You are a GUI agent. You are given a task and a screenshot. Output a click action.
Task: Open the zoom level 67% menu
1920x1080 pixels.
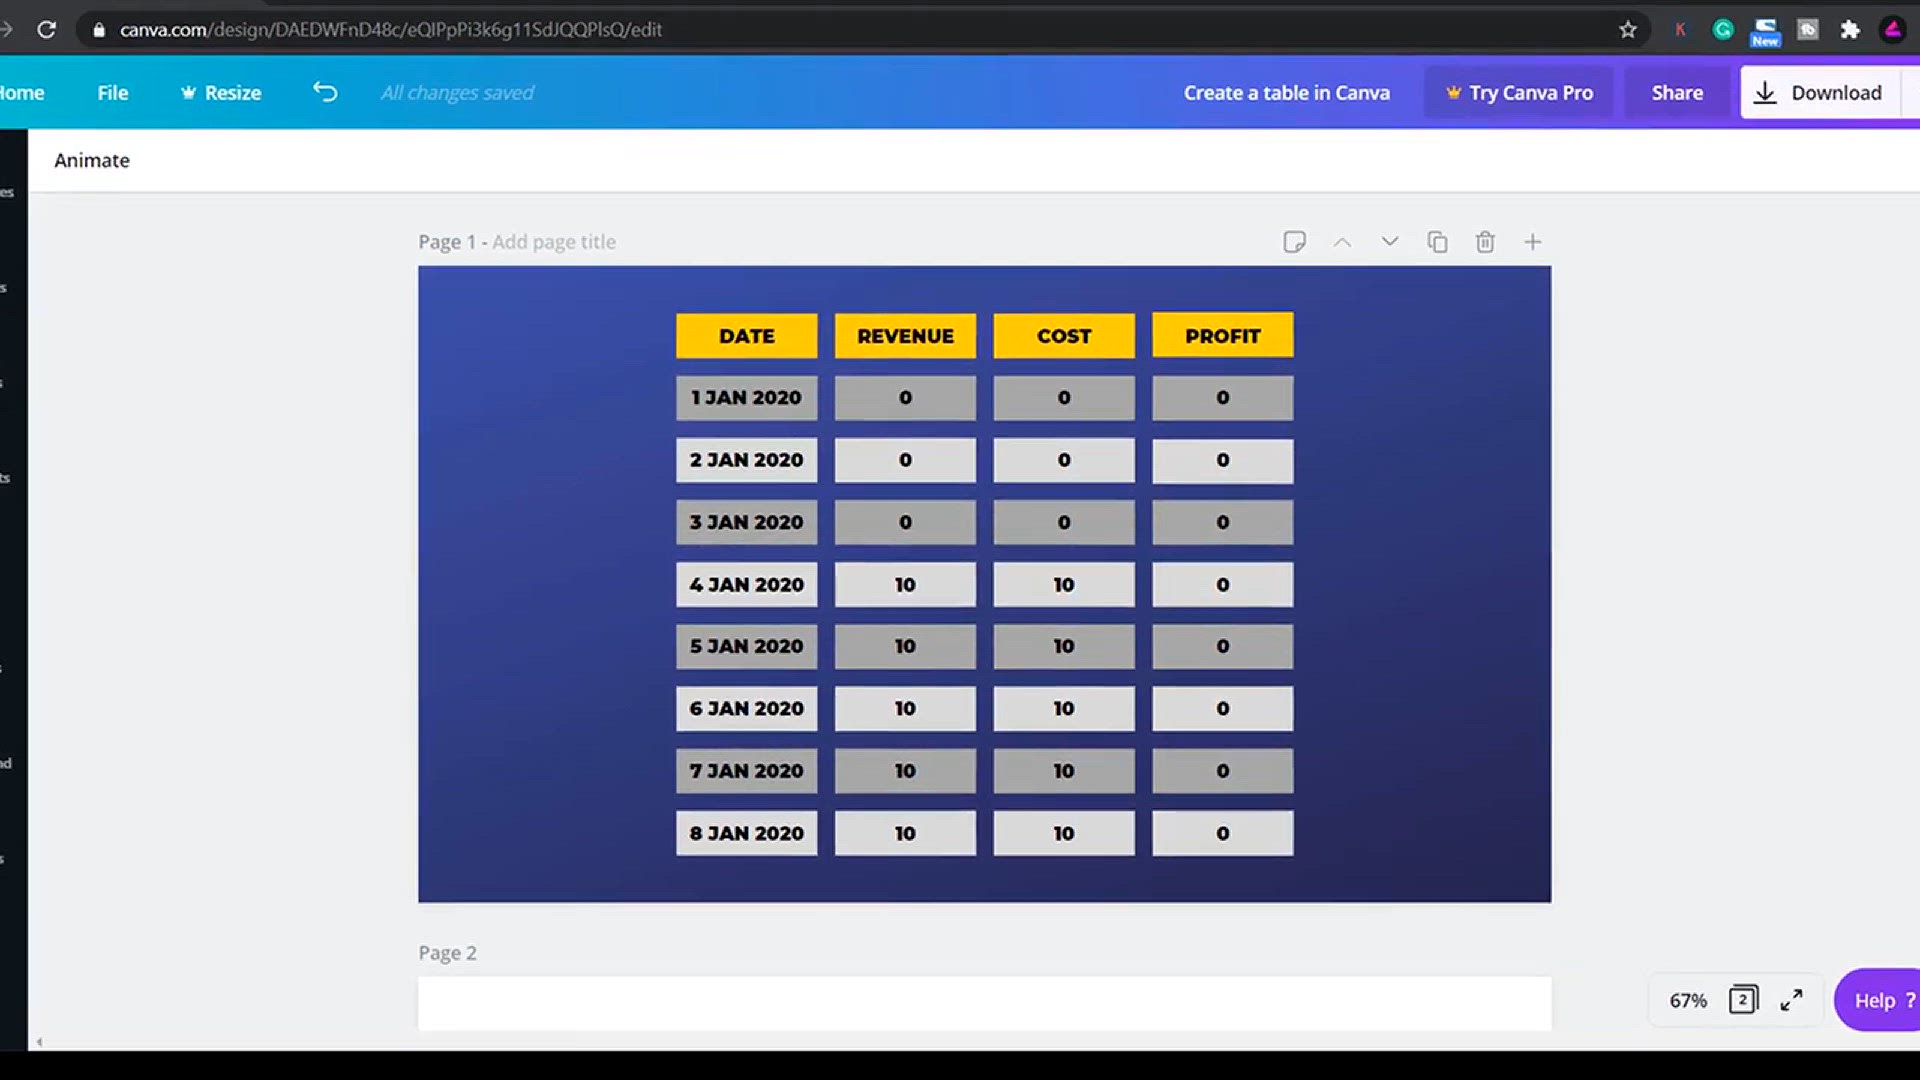[x=1688, y=1000]
